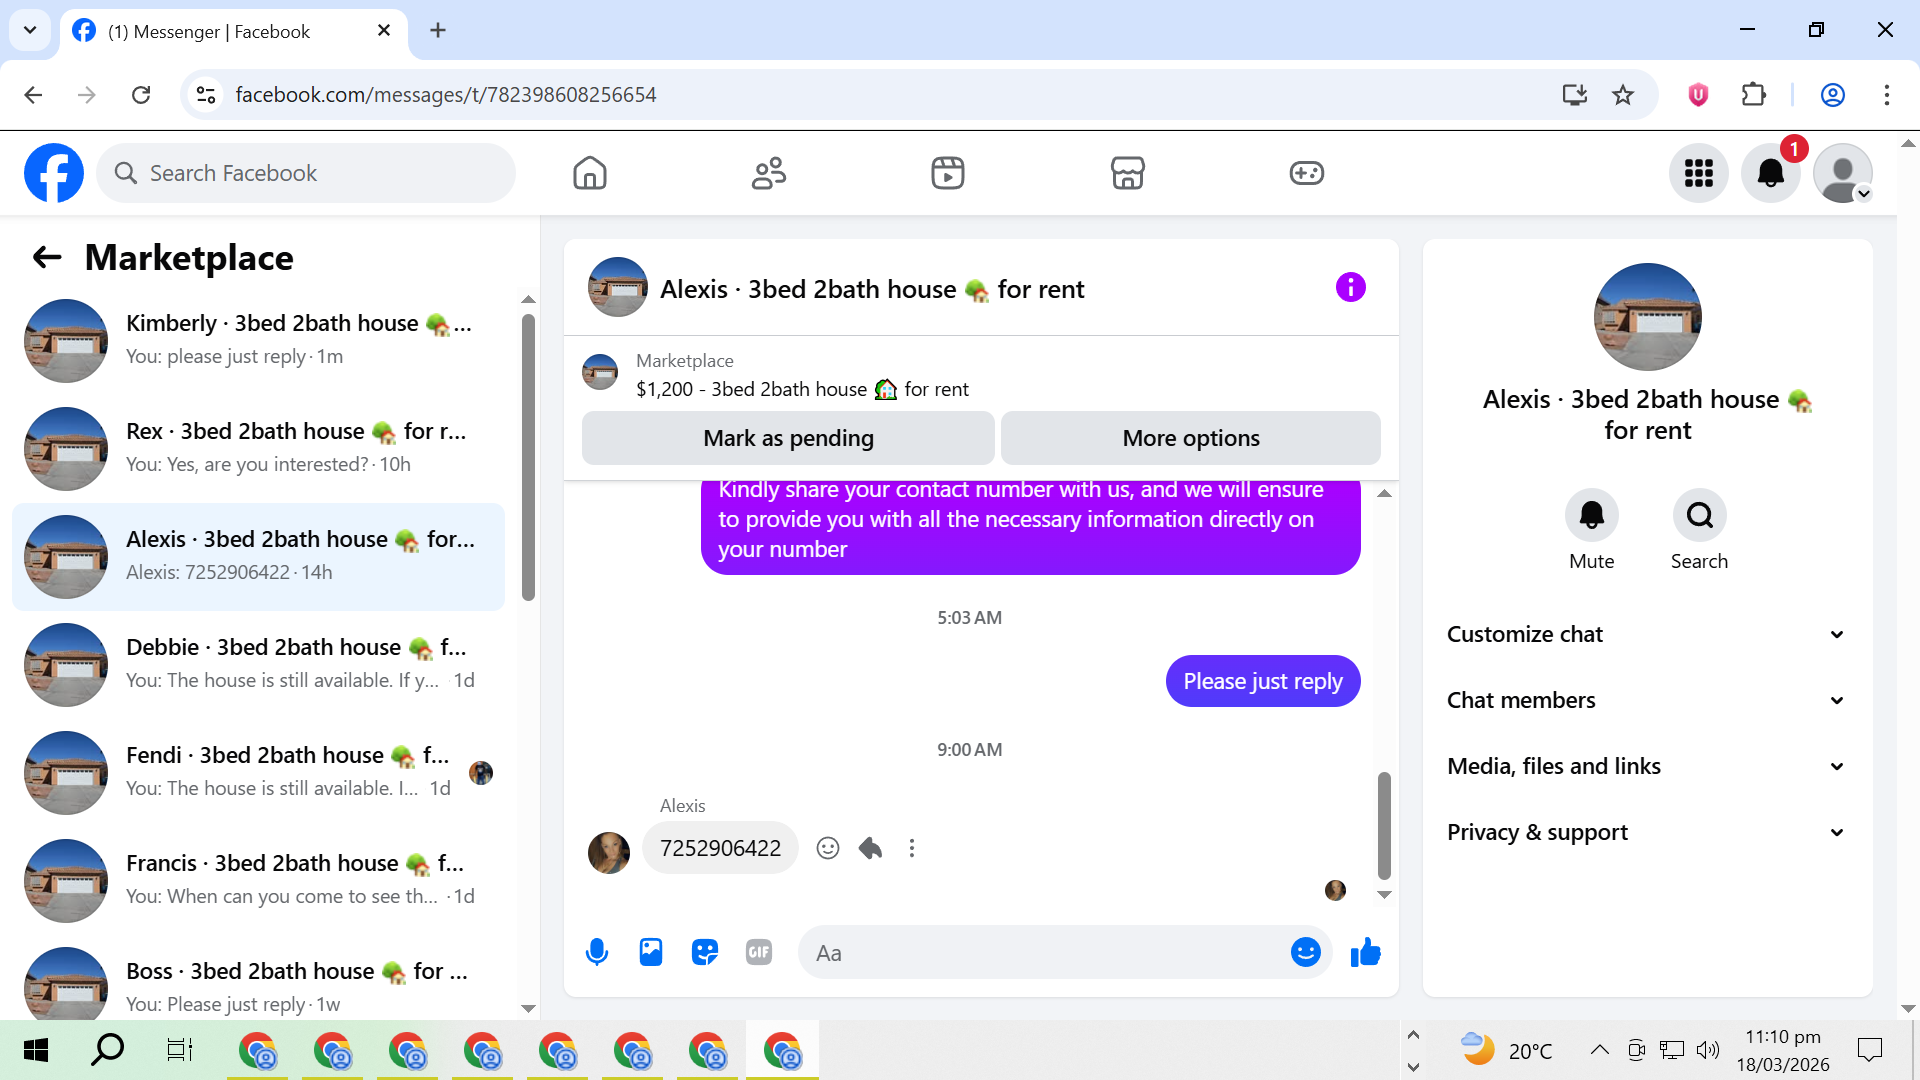Viewport: 1920px width, 1080px height.
Task: Open the sticker picker icon
Action: pos(705,952)
